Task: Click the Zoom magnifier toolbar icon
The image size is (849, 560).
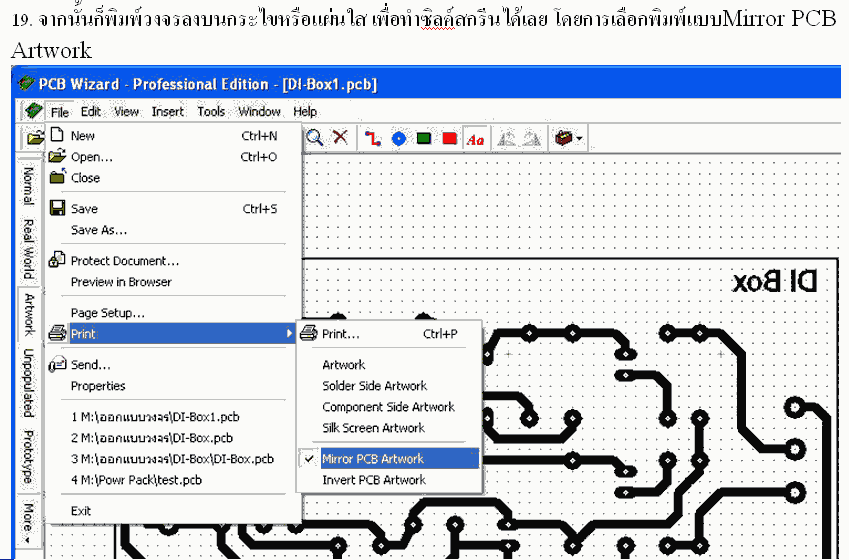Action: 315,138
